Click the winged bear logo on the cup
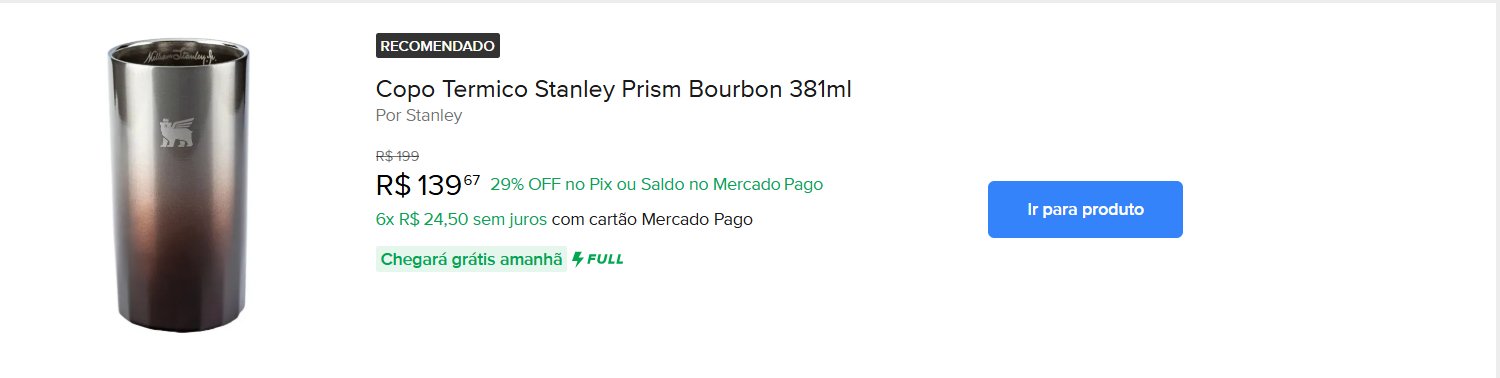The image size is (1500, 378). (x=176, y=133)
